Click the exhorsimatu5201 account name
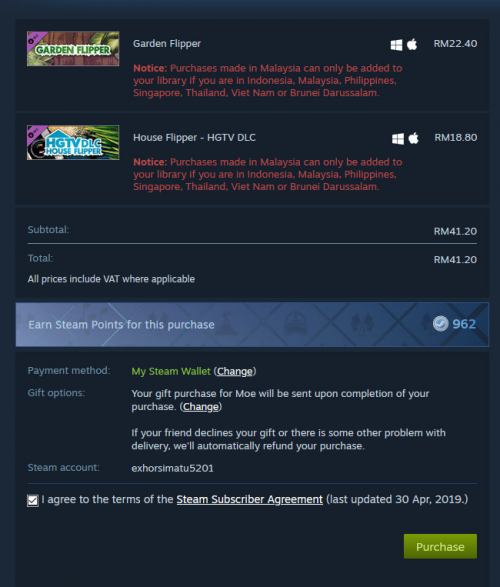This screenshot has width=500, height=587. [x=173, y=468]
